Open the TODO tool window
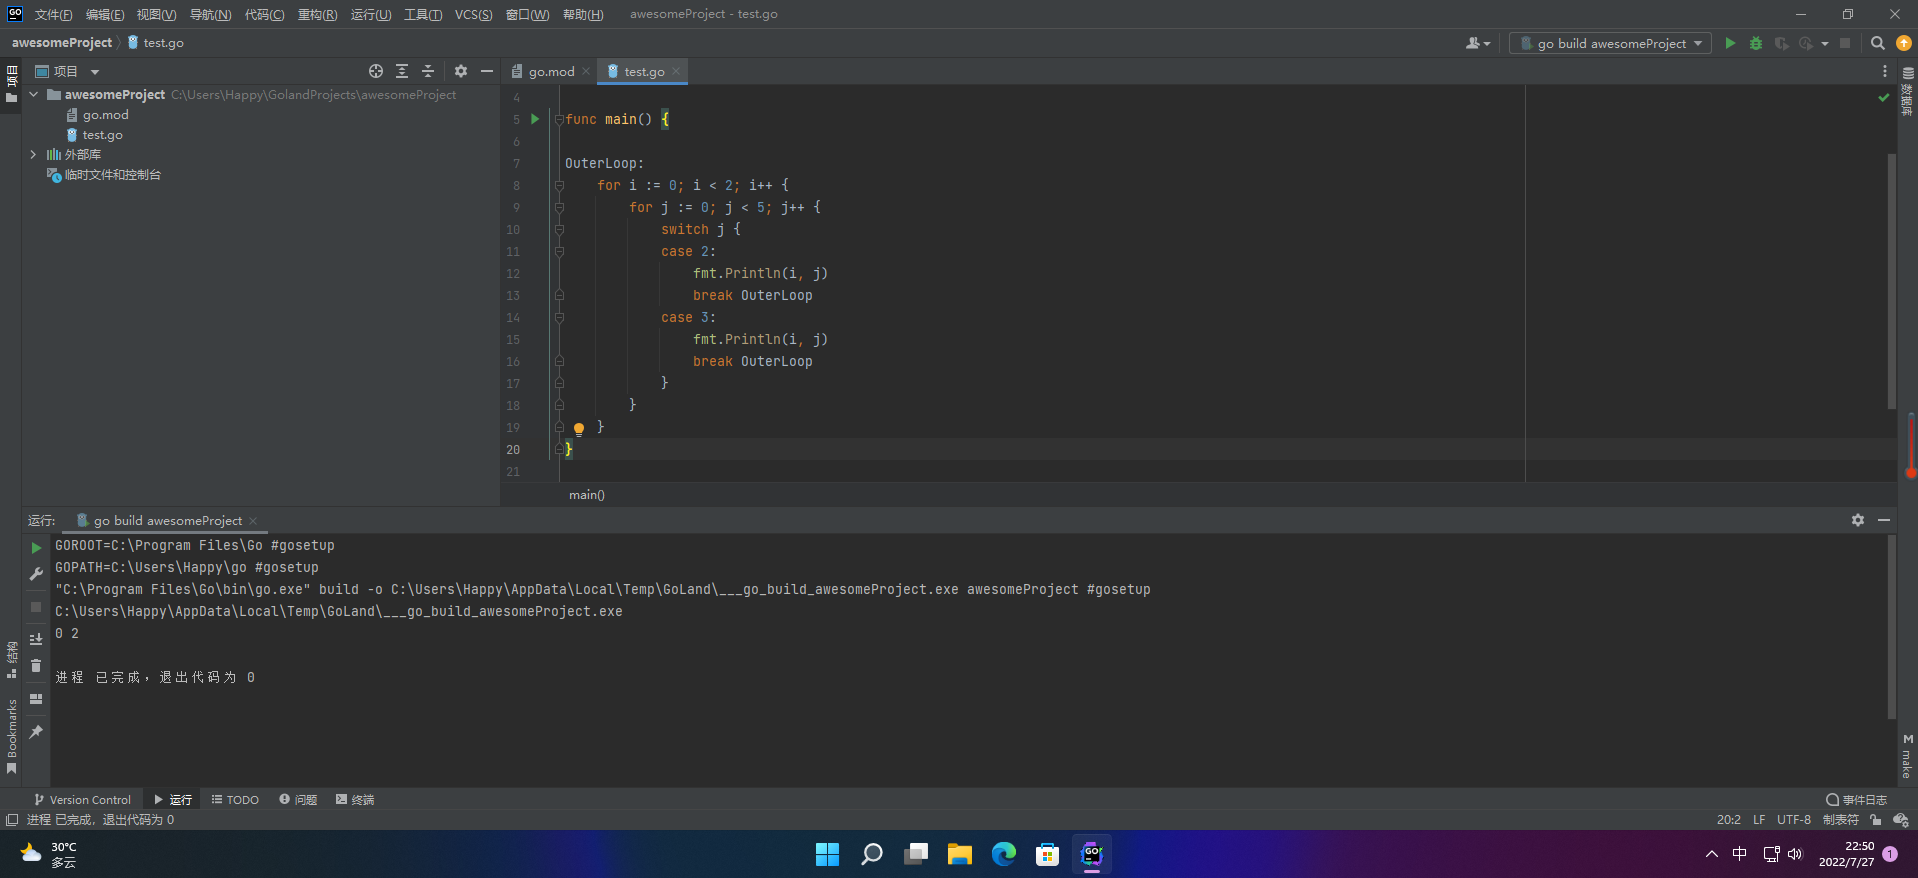This screenshot has width=1918, height=878. click(x=235, y=799)
